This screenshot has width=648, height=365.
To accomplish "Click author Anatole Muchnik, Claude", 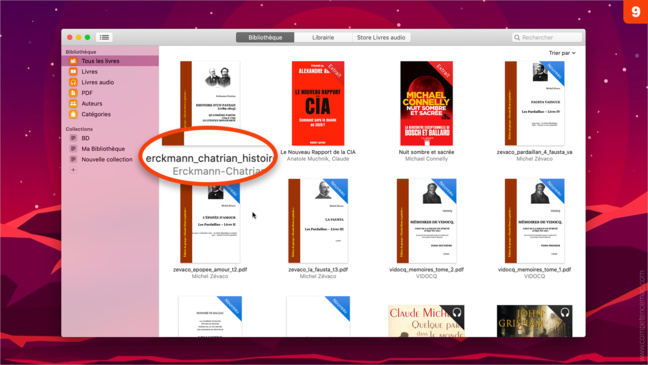I will [x=318, y=159].
